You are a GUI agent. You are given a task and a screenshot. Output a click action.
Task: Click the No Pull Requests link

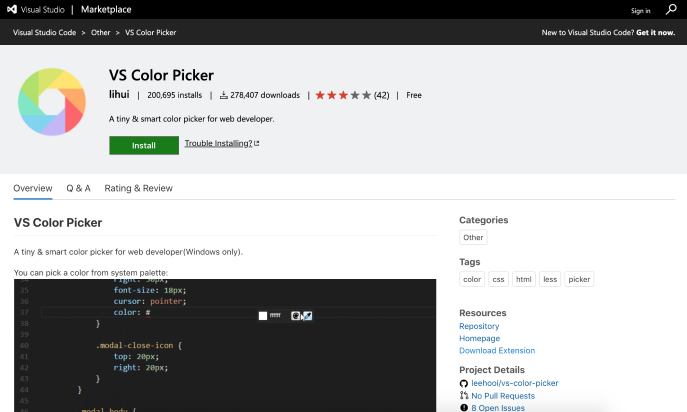click(x=503, y=396)
